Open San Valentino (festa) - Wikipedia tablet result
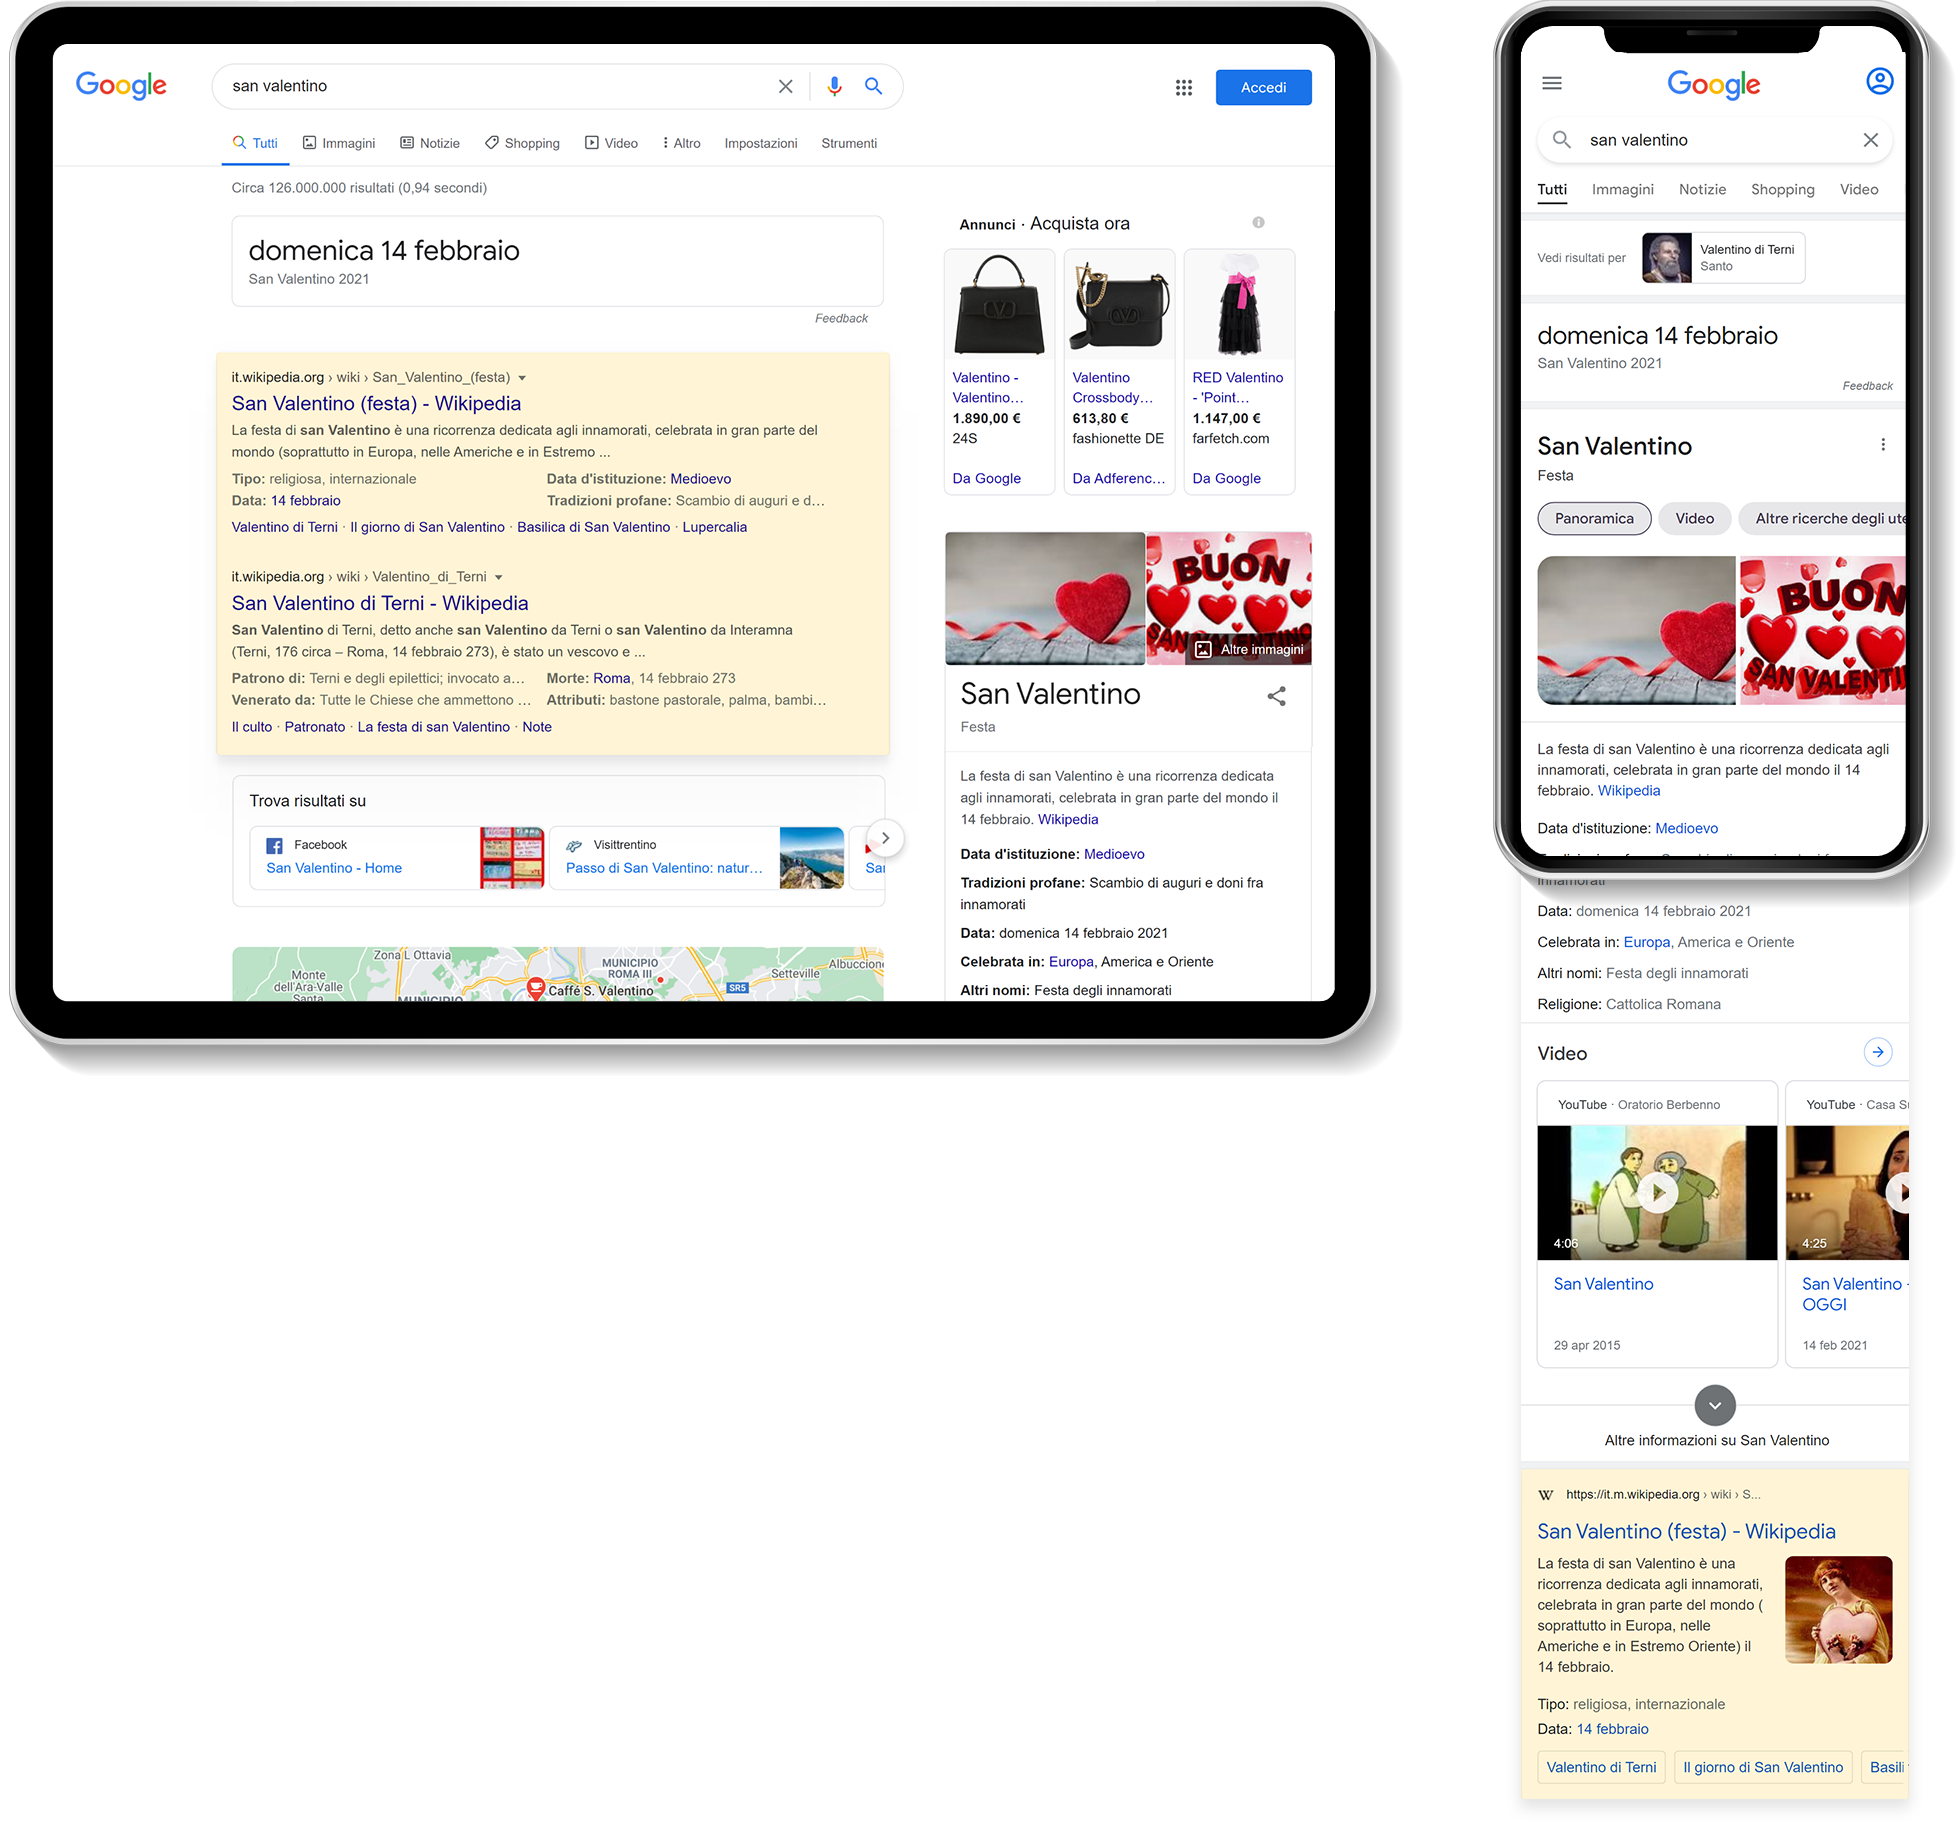Screen dimensions: 1960x1833 click(x=376, y=403)
